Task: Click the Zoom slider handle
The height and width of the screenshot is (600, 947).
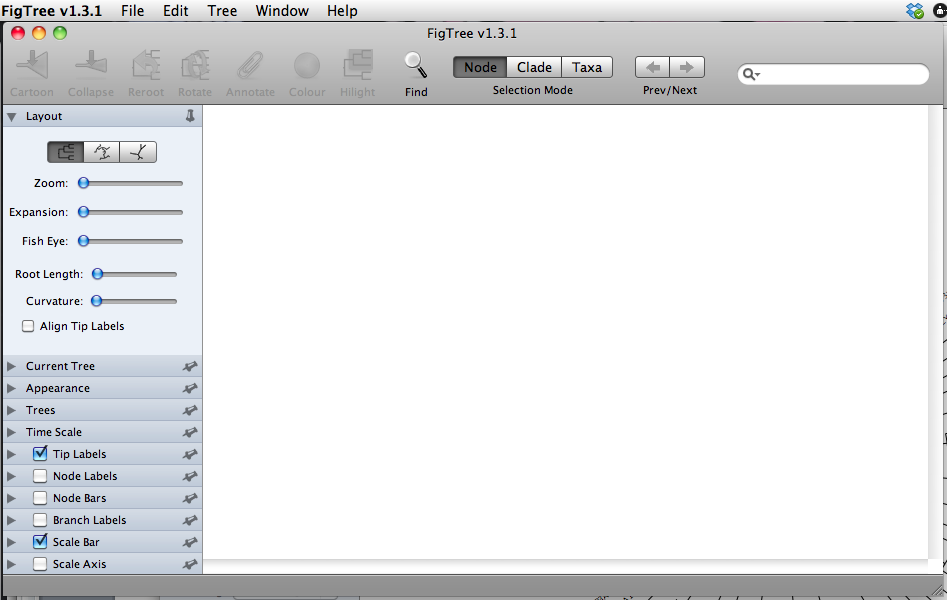Action: (x=84, y=183)
